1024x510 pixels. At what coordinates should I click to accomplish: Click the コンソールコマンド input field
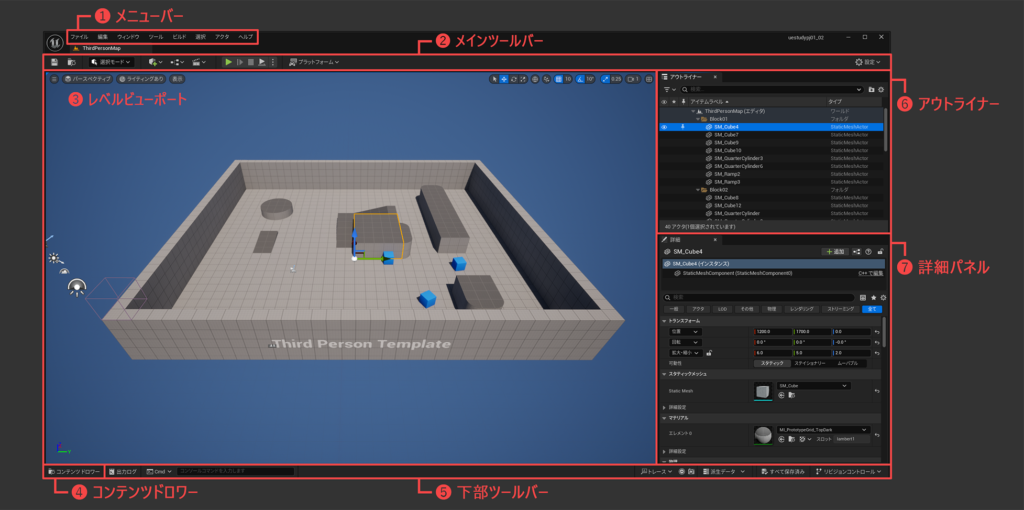(235, 471)
